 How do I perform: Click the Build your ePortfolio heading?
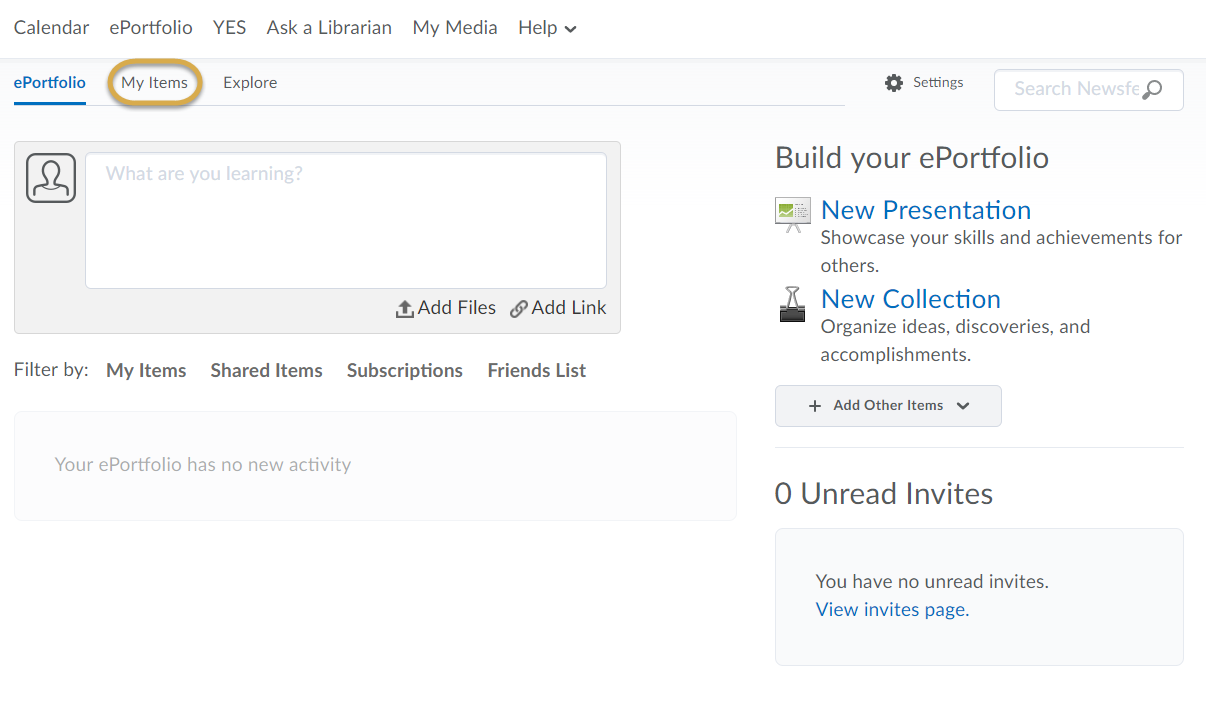pyautogui.click(x=912, y=158)
